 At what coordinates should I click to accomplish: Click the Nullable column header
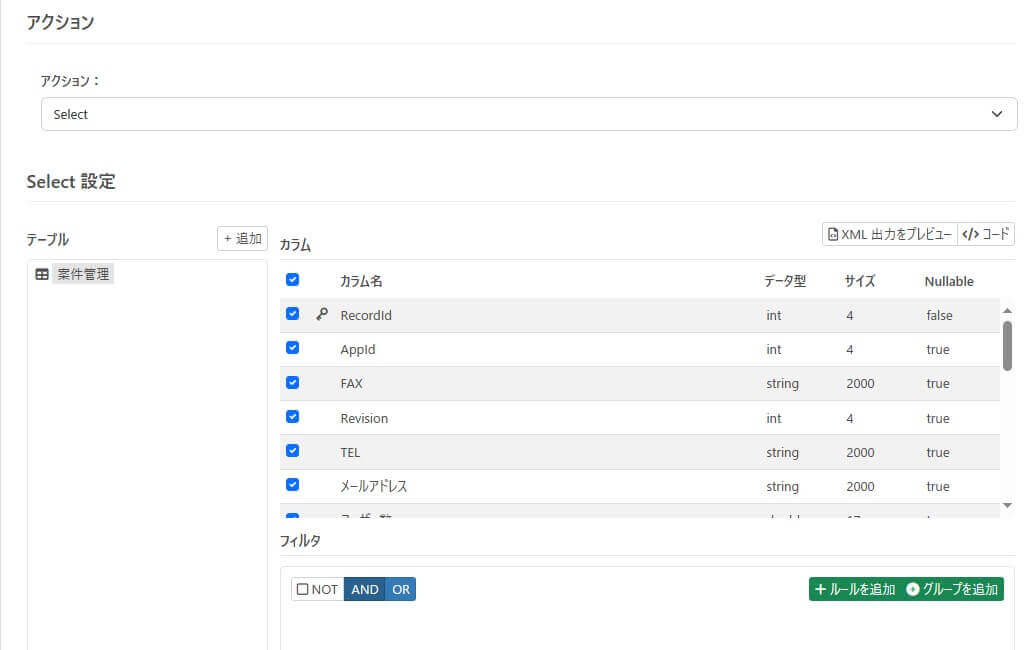[x=949, y=281]
